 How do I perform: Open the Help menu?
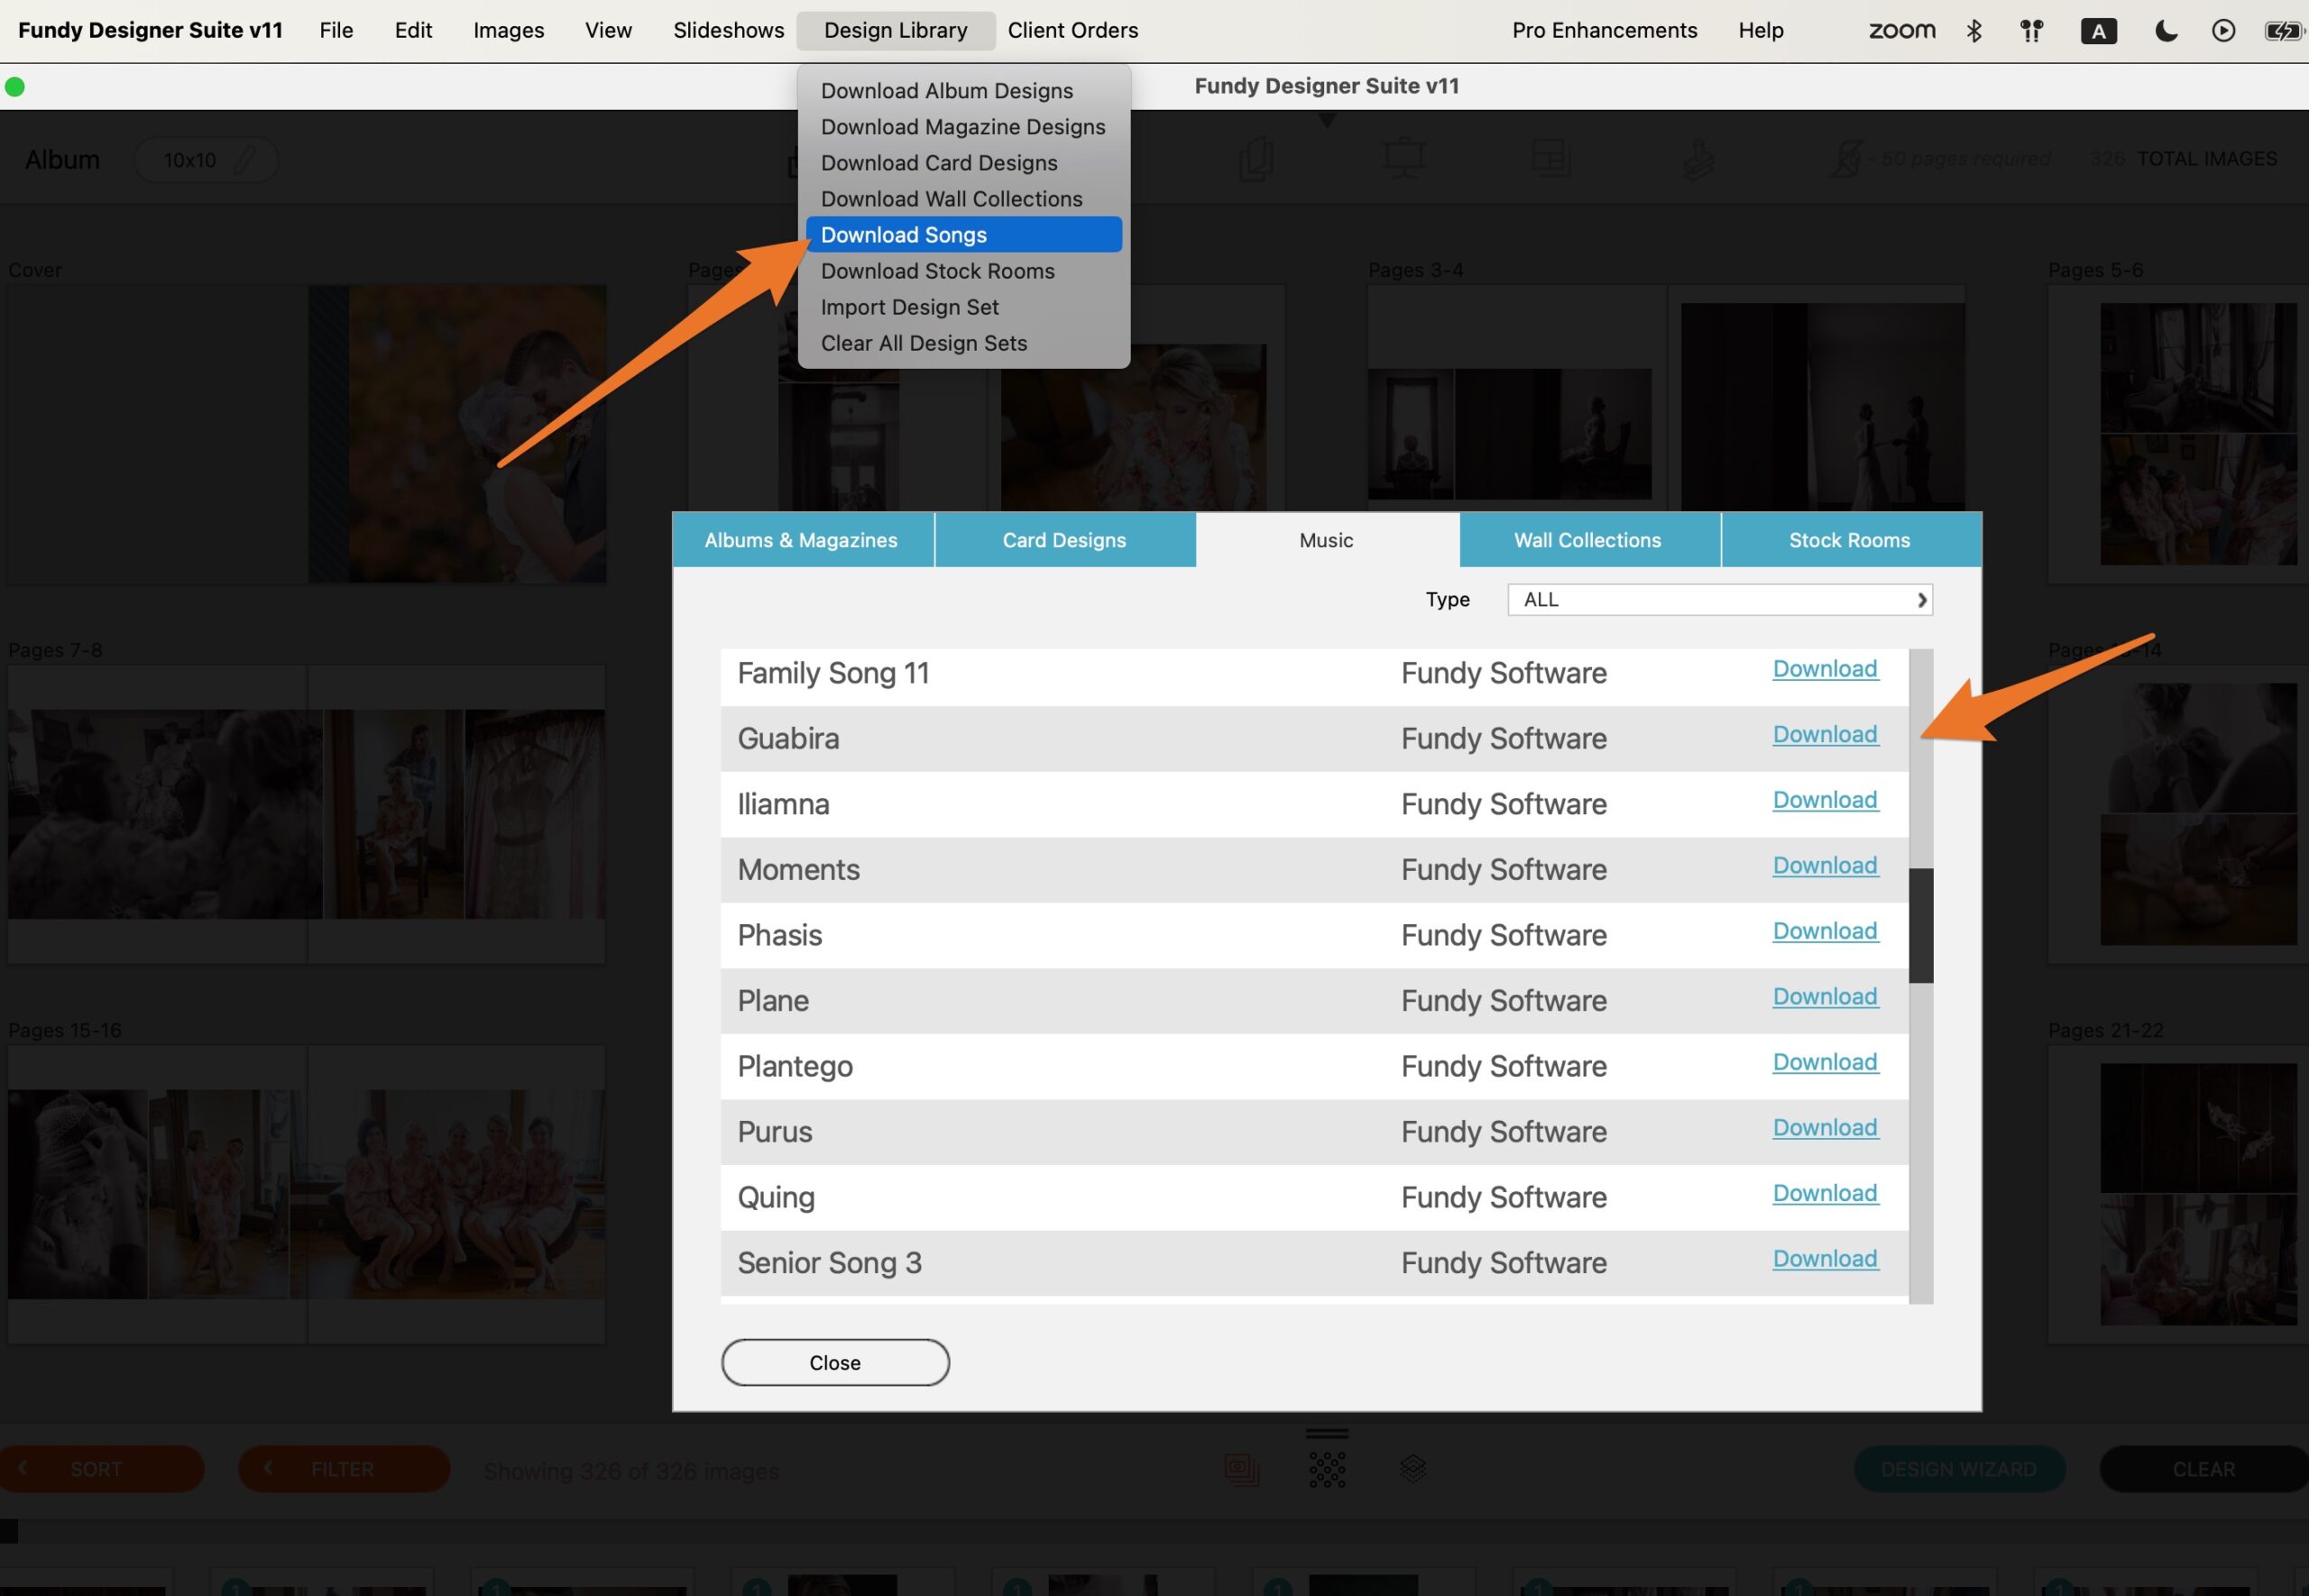(1760, 31)
